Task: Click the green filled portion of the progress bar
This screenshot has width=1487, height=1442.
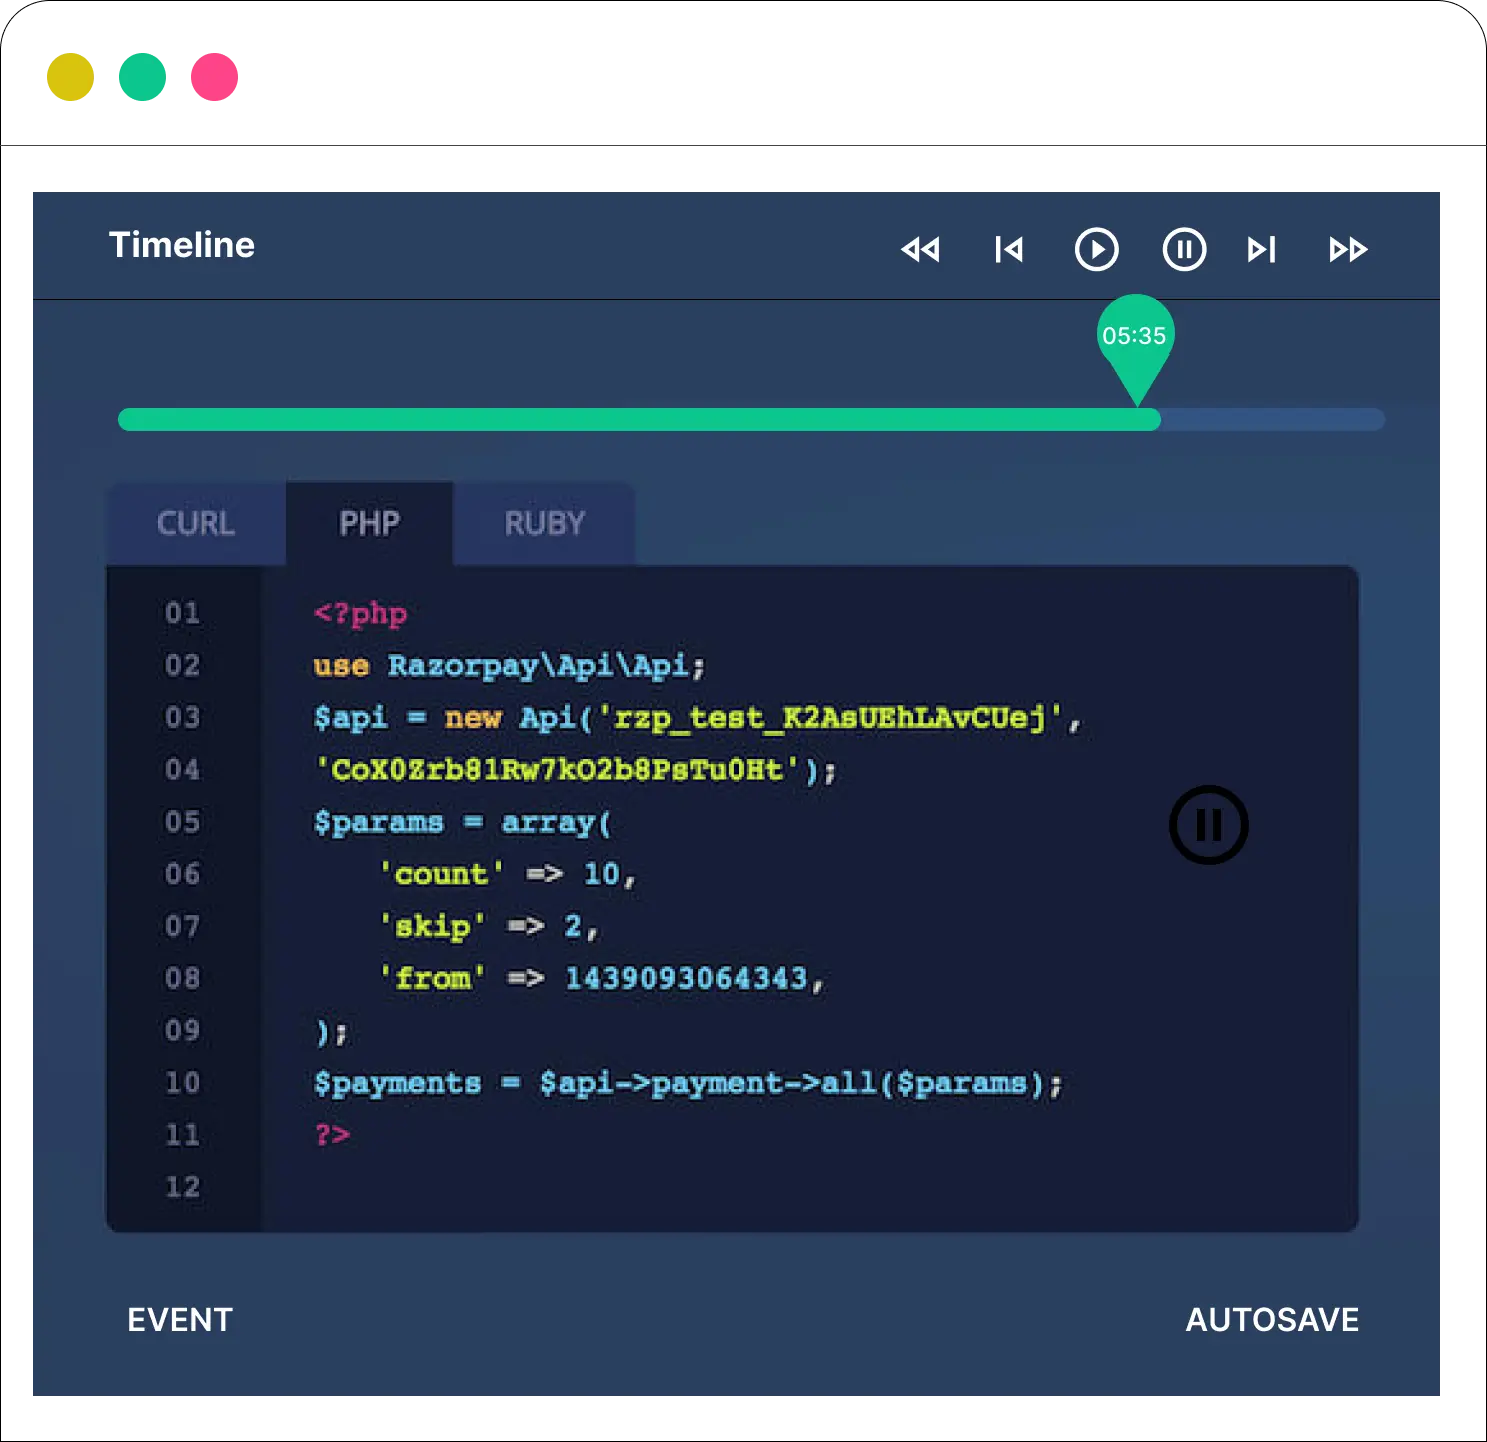Action: click(640, 420)
